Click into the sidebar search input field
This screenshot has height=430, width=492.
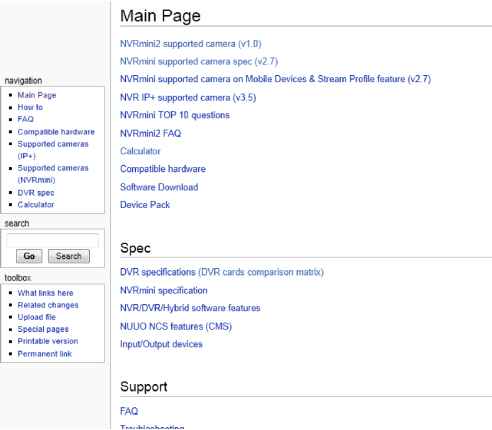(53, 240)
